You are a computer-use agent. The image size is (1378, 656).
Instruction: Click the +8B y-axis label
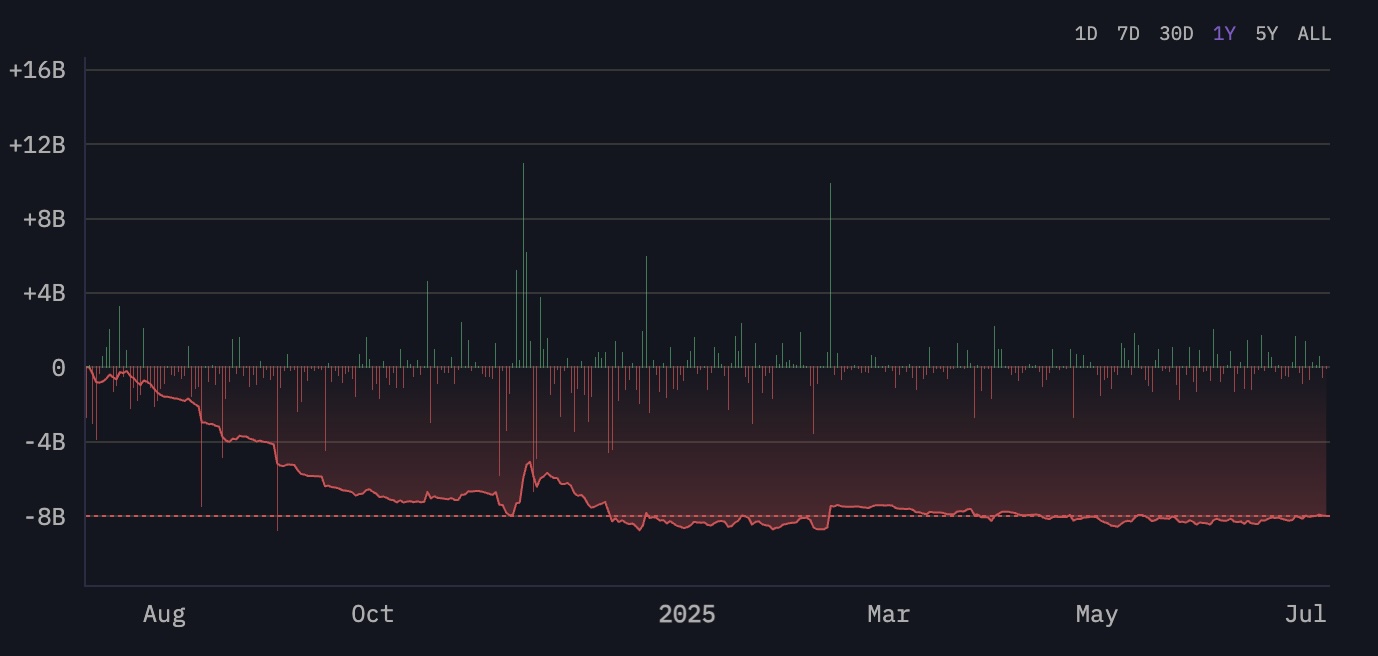click(43, 219)
